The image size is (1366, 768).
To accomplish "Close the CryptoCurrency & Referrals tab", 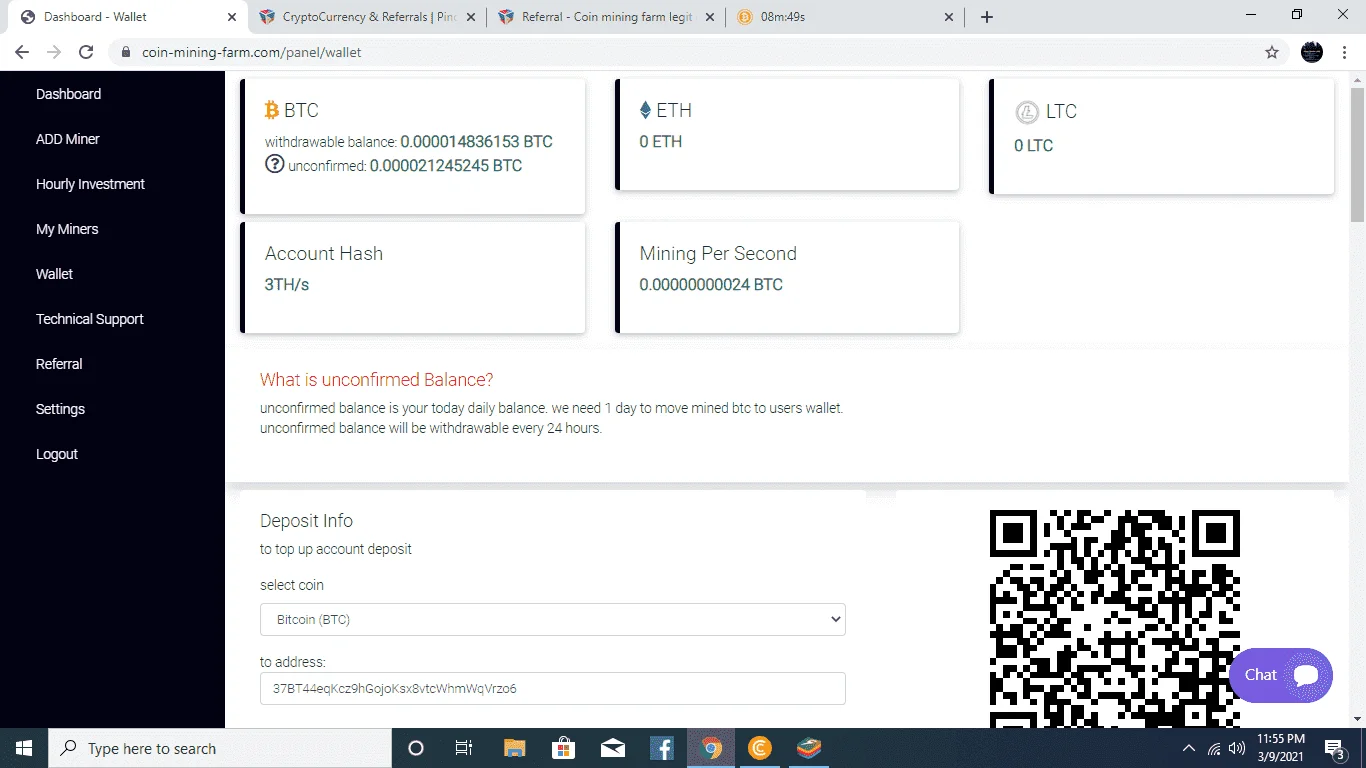I will pyautogui.click(x=471, y=17).
